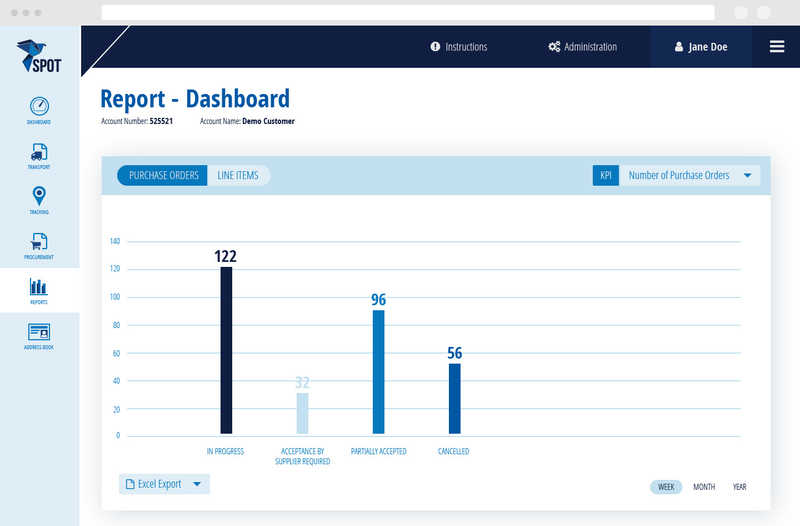Open the Dashboard gauge icon
Image resolution: width=800 pixels, height=526 pixels.
(x=39, y=107)
